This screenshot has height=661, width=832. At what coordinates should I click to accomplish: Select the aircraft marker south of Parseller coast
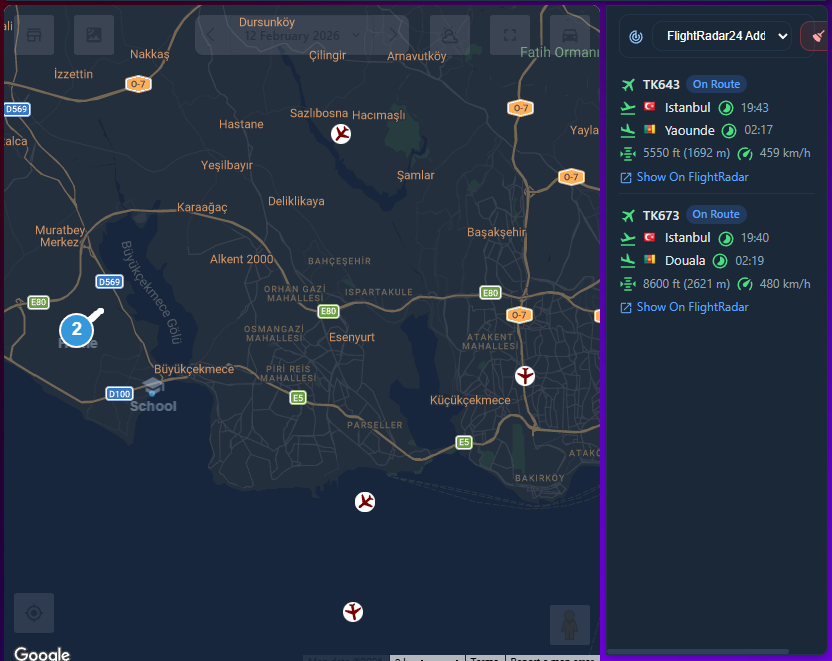pyautogui.click(x=365, y=501)
